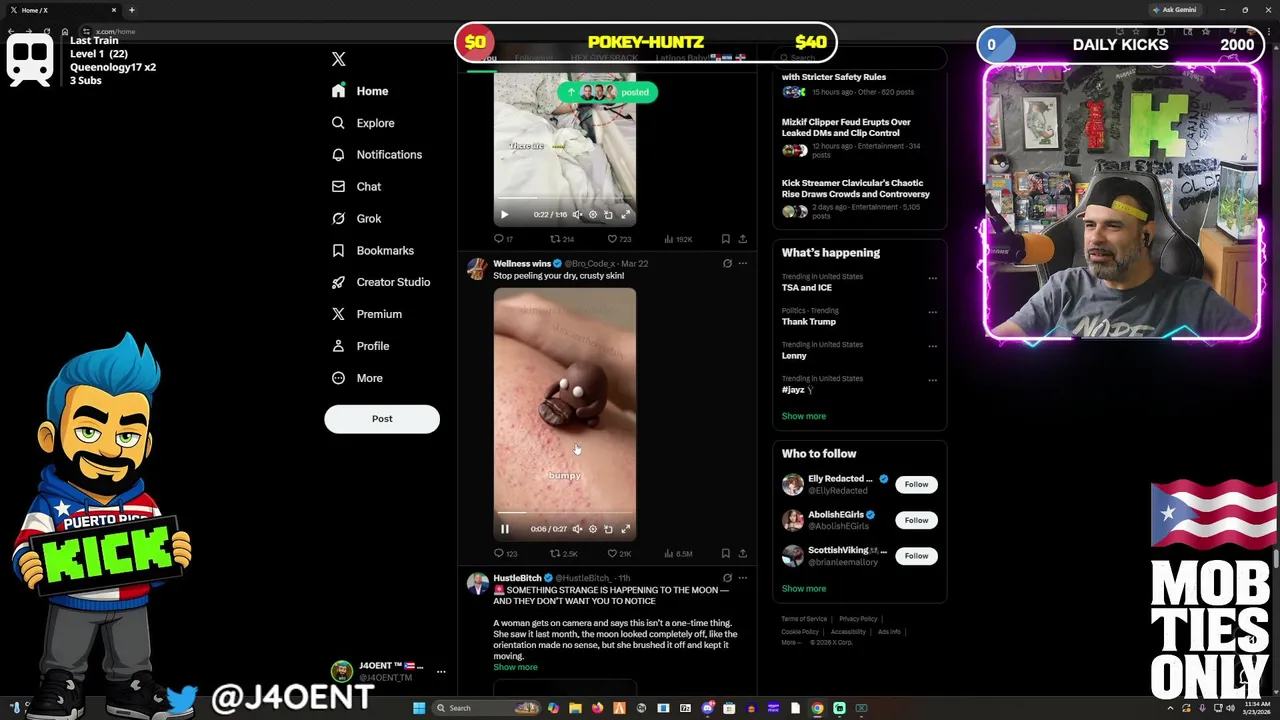Open 'Mizkif Clipper Feud Erupts' news story

click(x=859, y=139)
